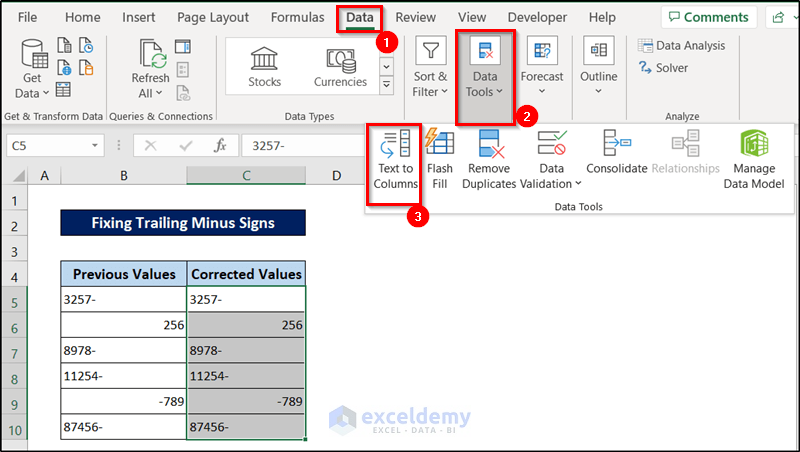The width and height of the screenshot is (800, 452).
Task: Select Corrected Values cell with 11254-
Action: click(246, 376)
